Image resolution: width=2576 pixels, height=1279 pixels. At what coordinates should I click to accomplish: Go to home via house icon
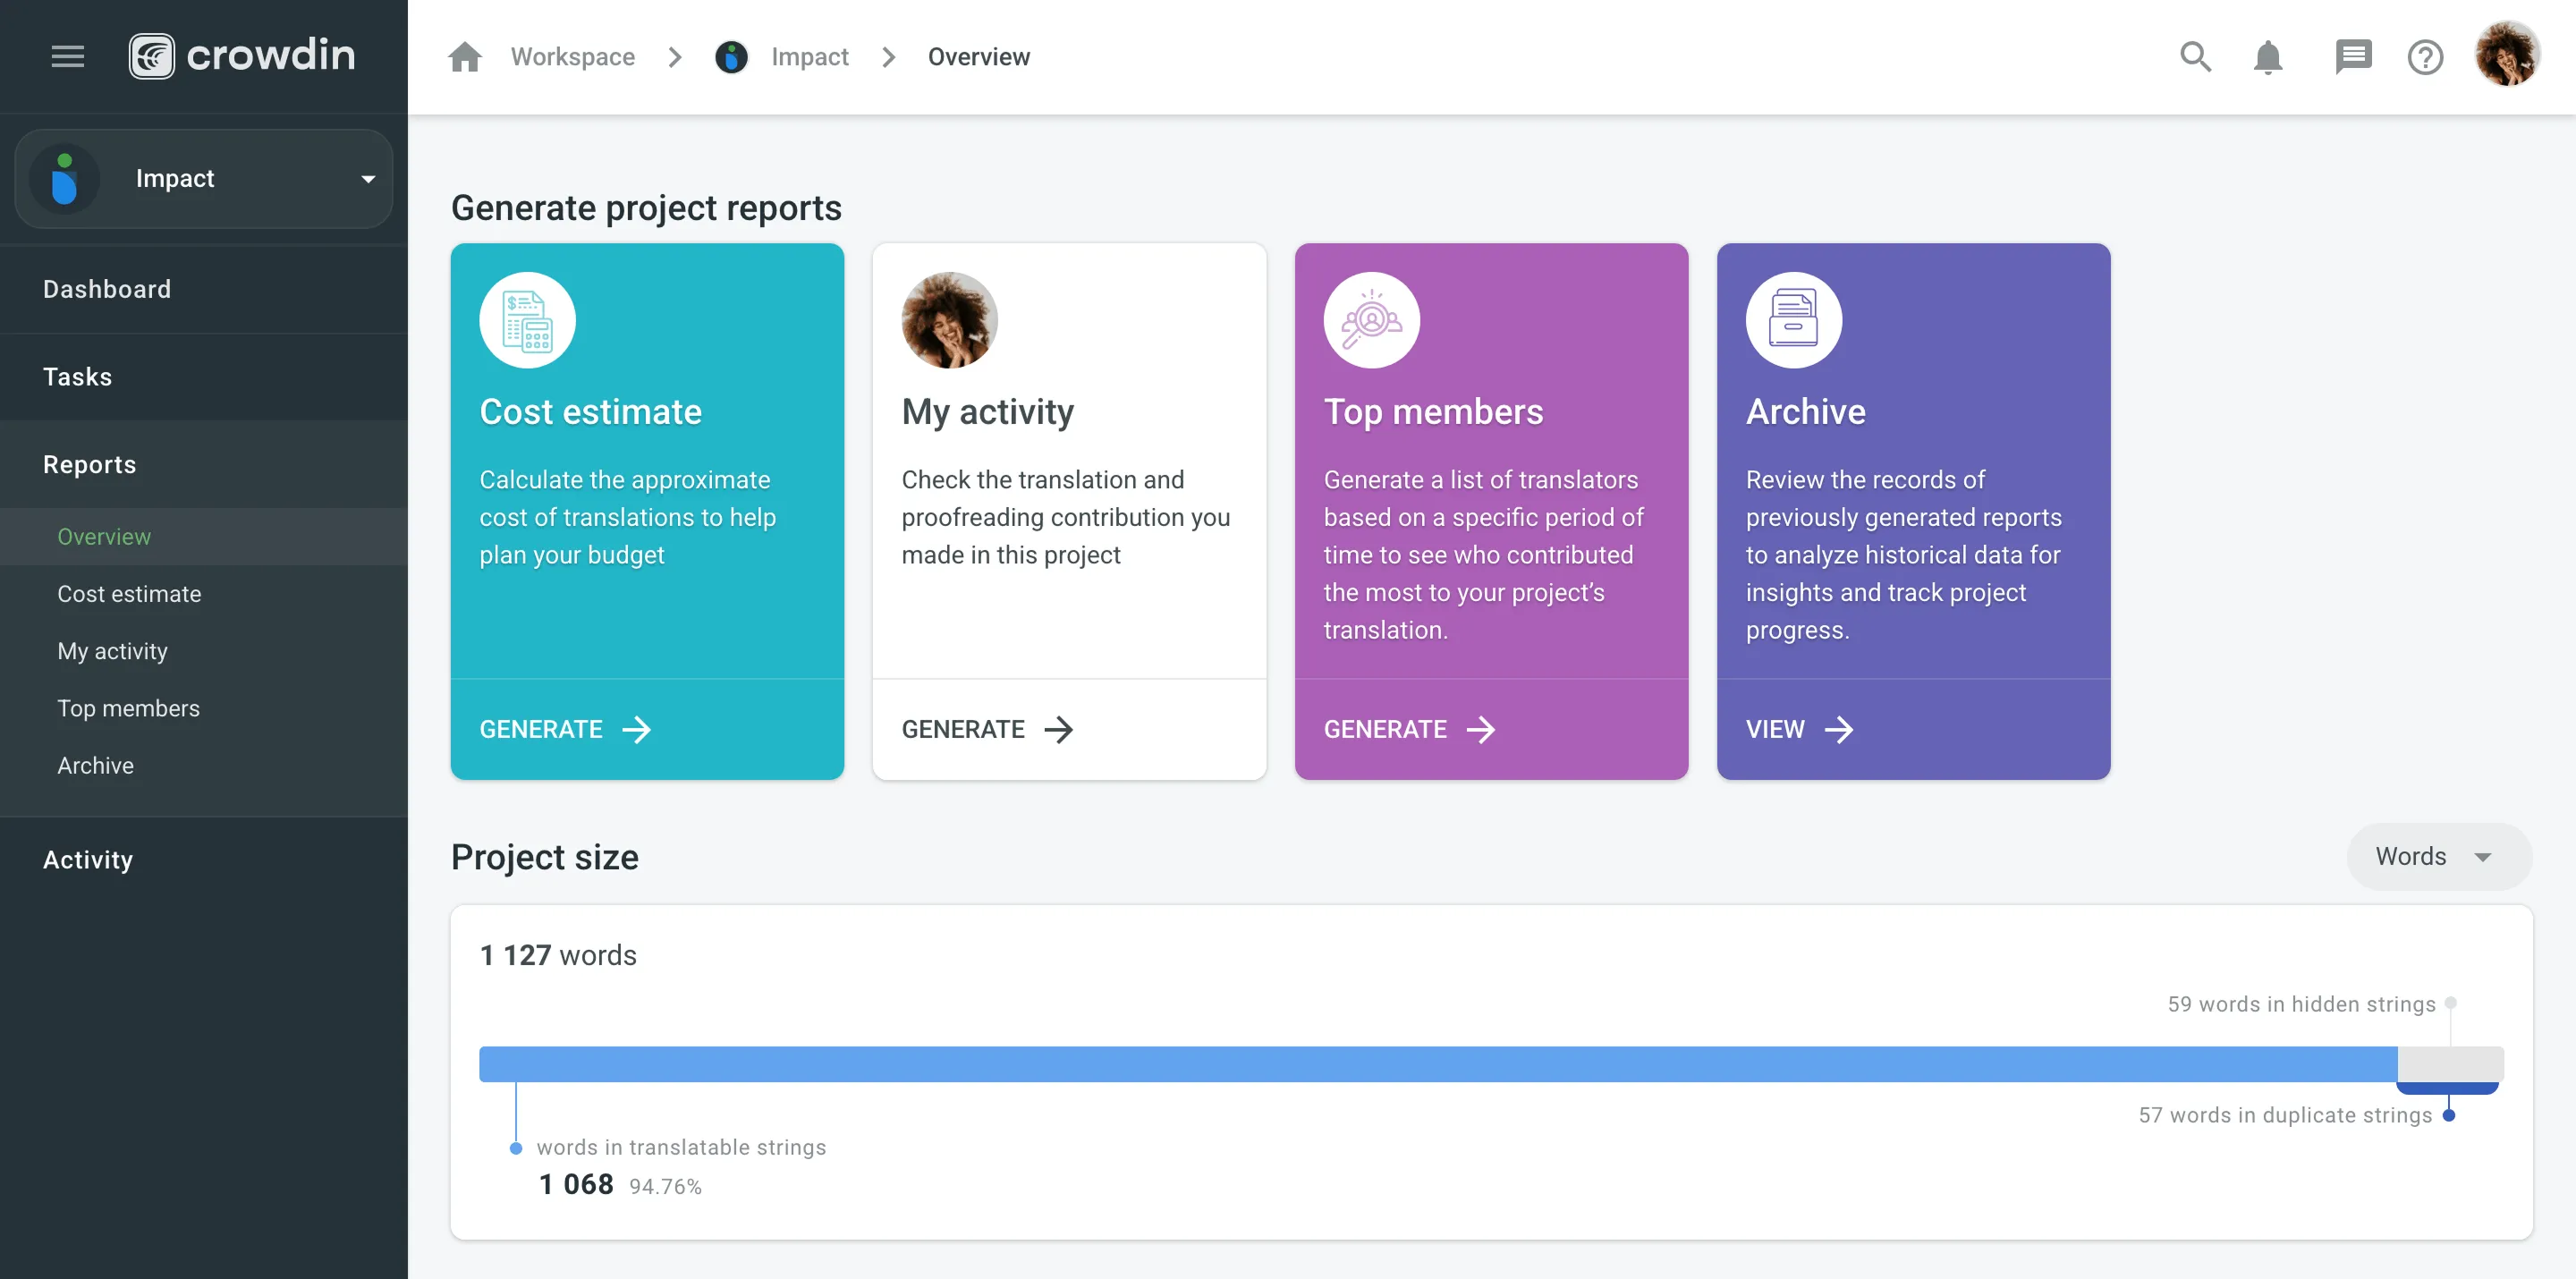coord(465,57)
